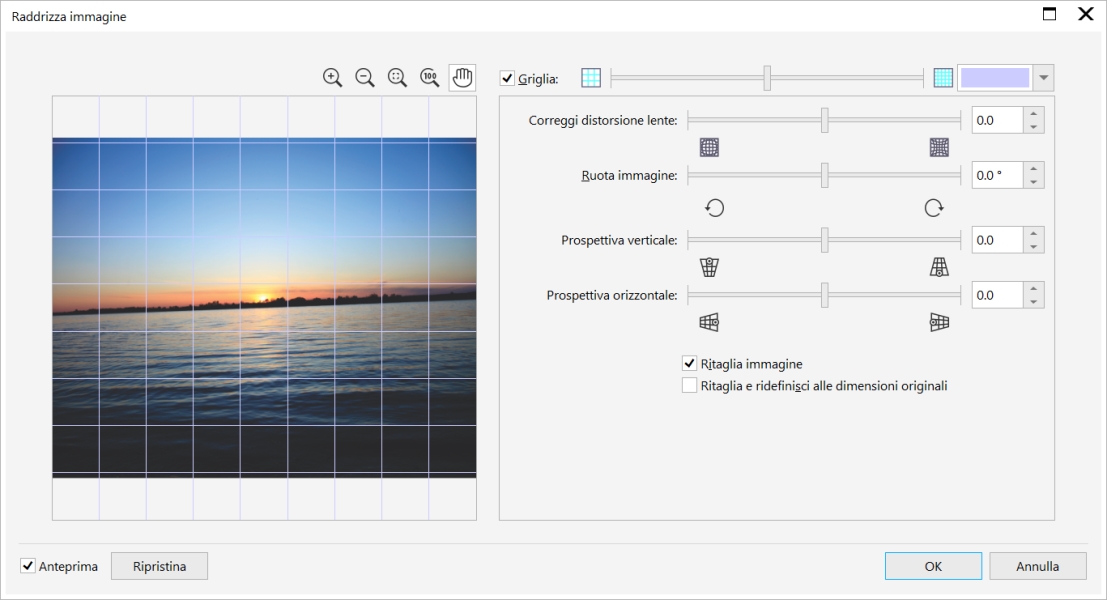
Task: Activate the pan hand tool
Action: [x=462, y=77]
